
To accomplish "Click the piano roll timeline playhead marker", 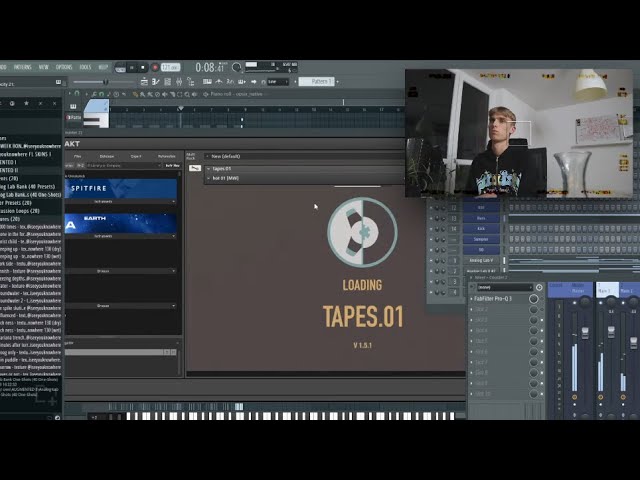I will point(181,109).
